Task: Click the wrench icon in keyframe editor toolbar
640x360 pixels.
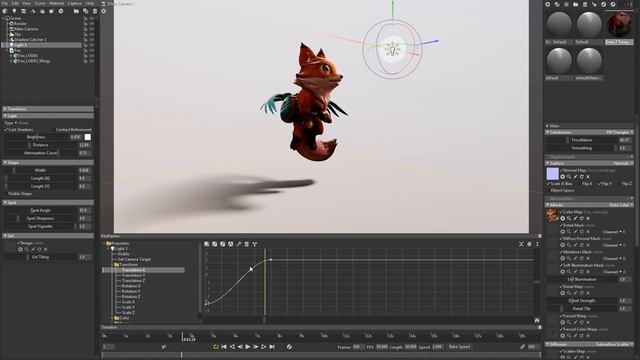Action: 239,244
